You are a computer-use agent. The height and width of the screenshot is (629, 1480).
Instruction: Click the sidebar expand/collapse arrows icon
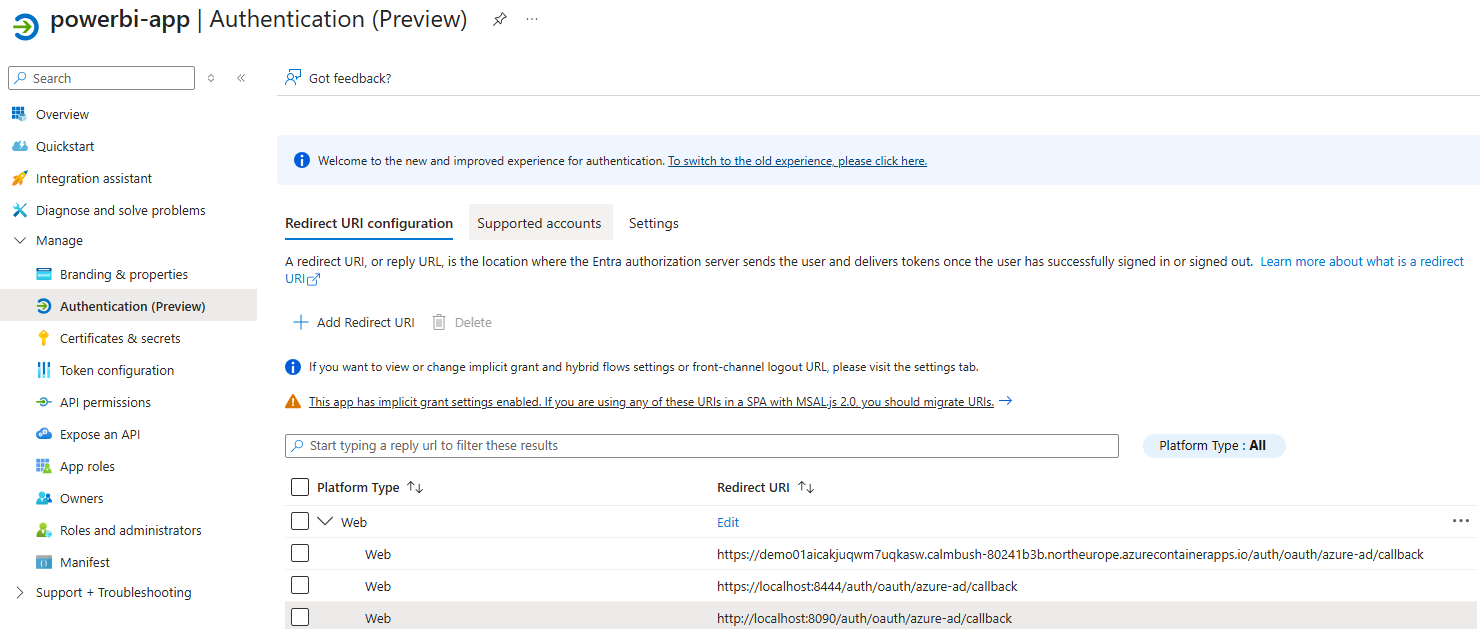pyautogui.click(x=211, y=78)
